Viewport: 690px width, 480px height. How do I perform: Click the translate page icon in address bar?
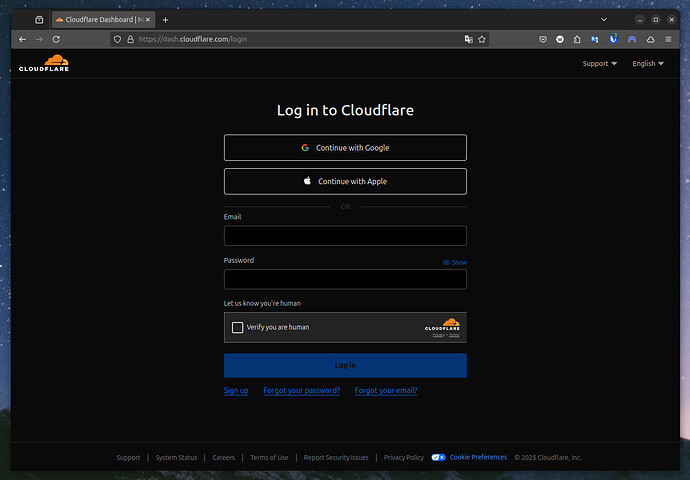[x=469, y=39]
